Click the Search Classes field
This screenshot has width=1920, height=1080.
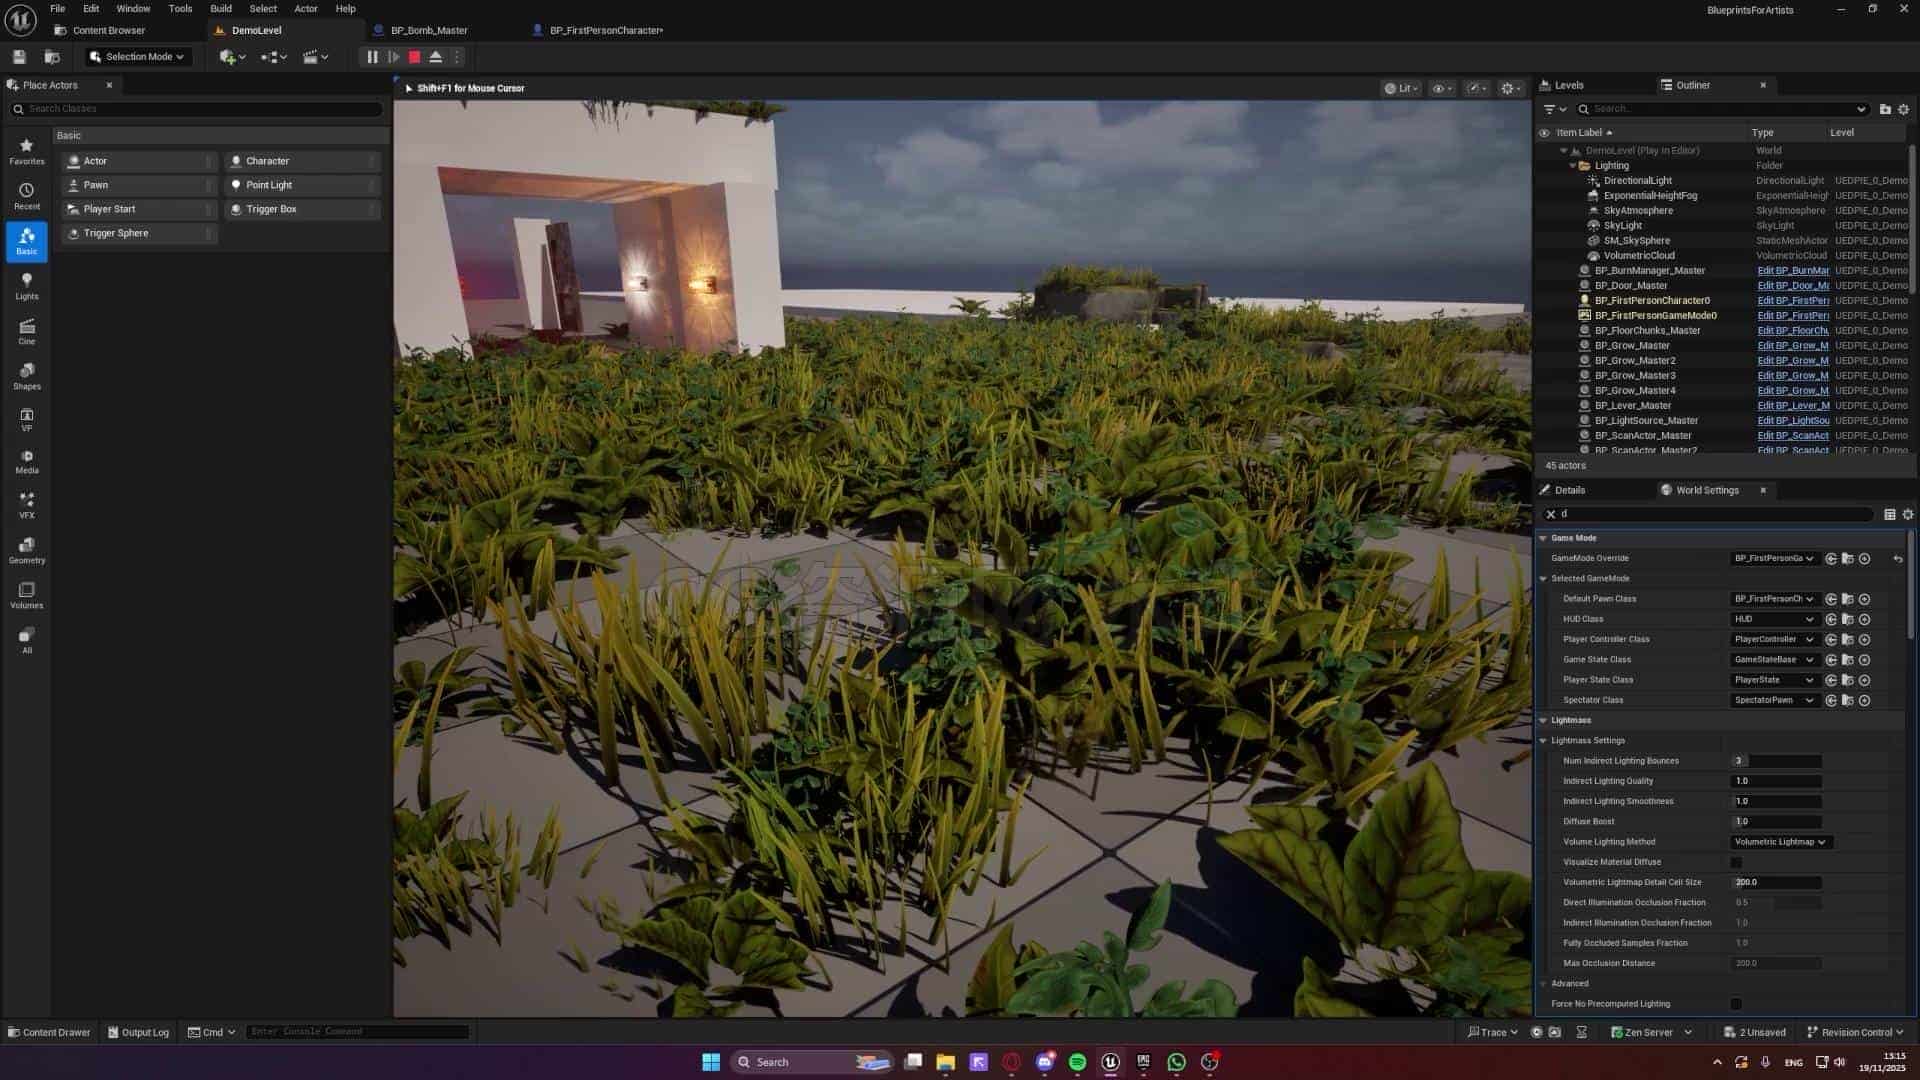pyautogui.click(x=196, y=109)
